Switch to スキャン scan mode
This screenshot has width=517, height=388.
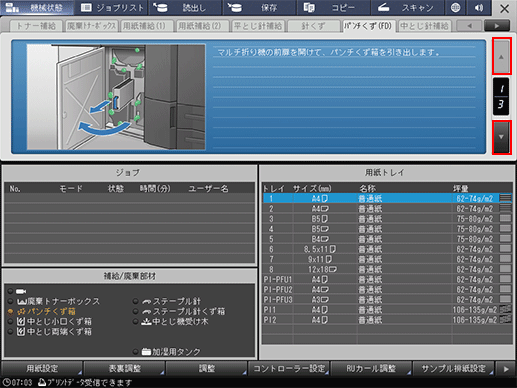coord(407,8)
